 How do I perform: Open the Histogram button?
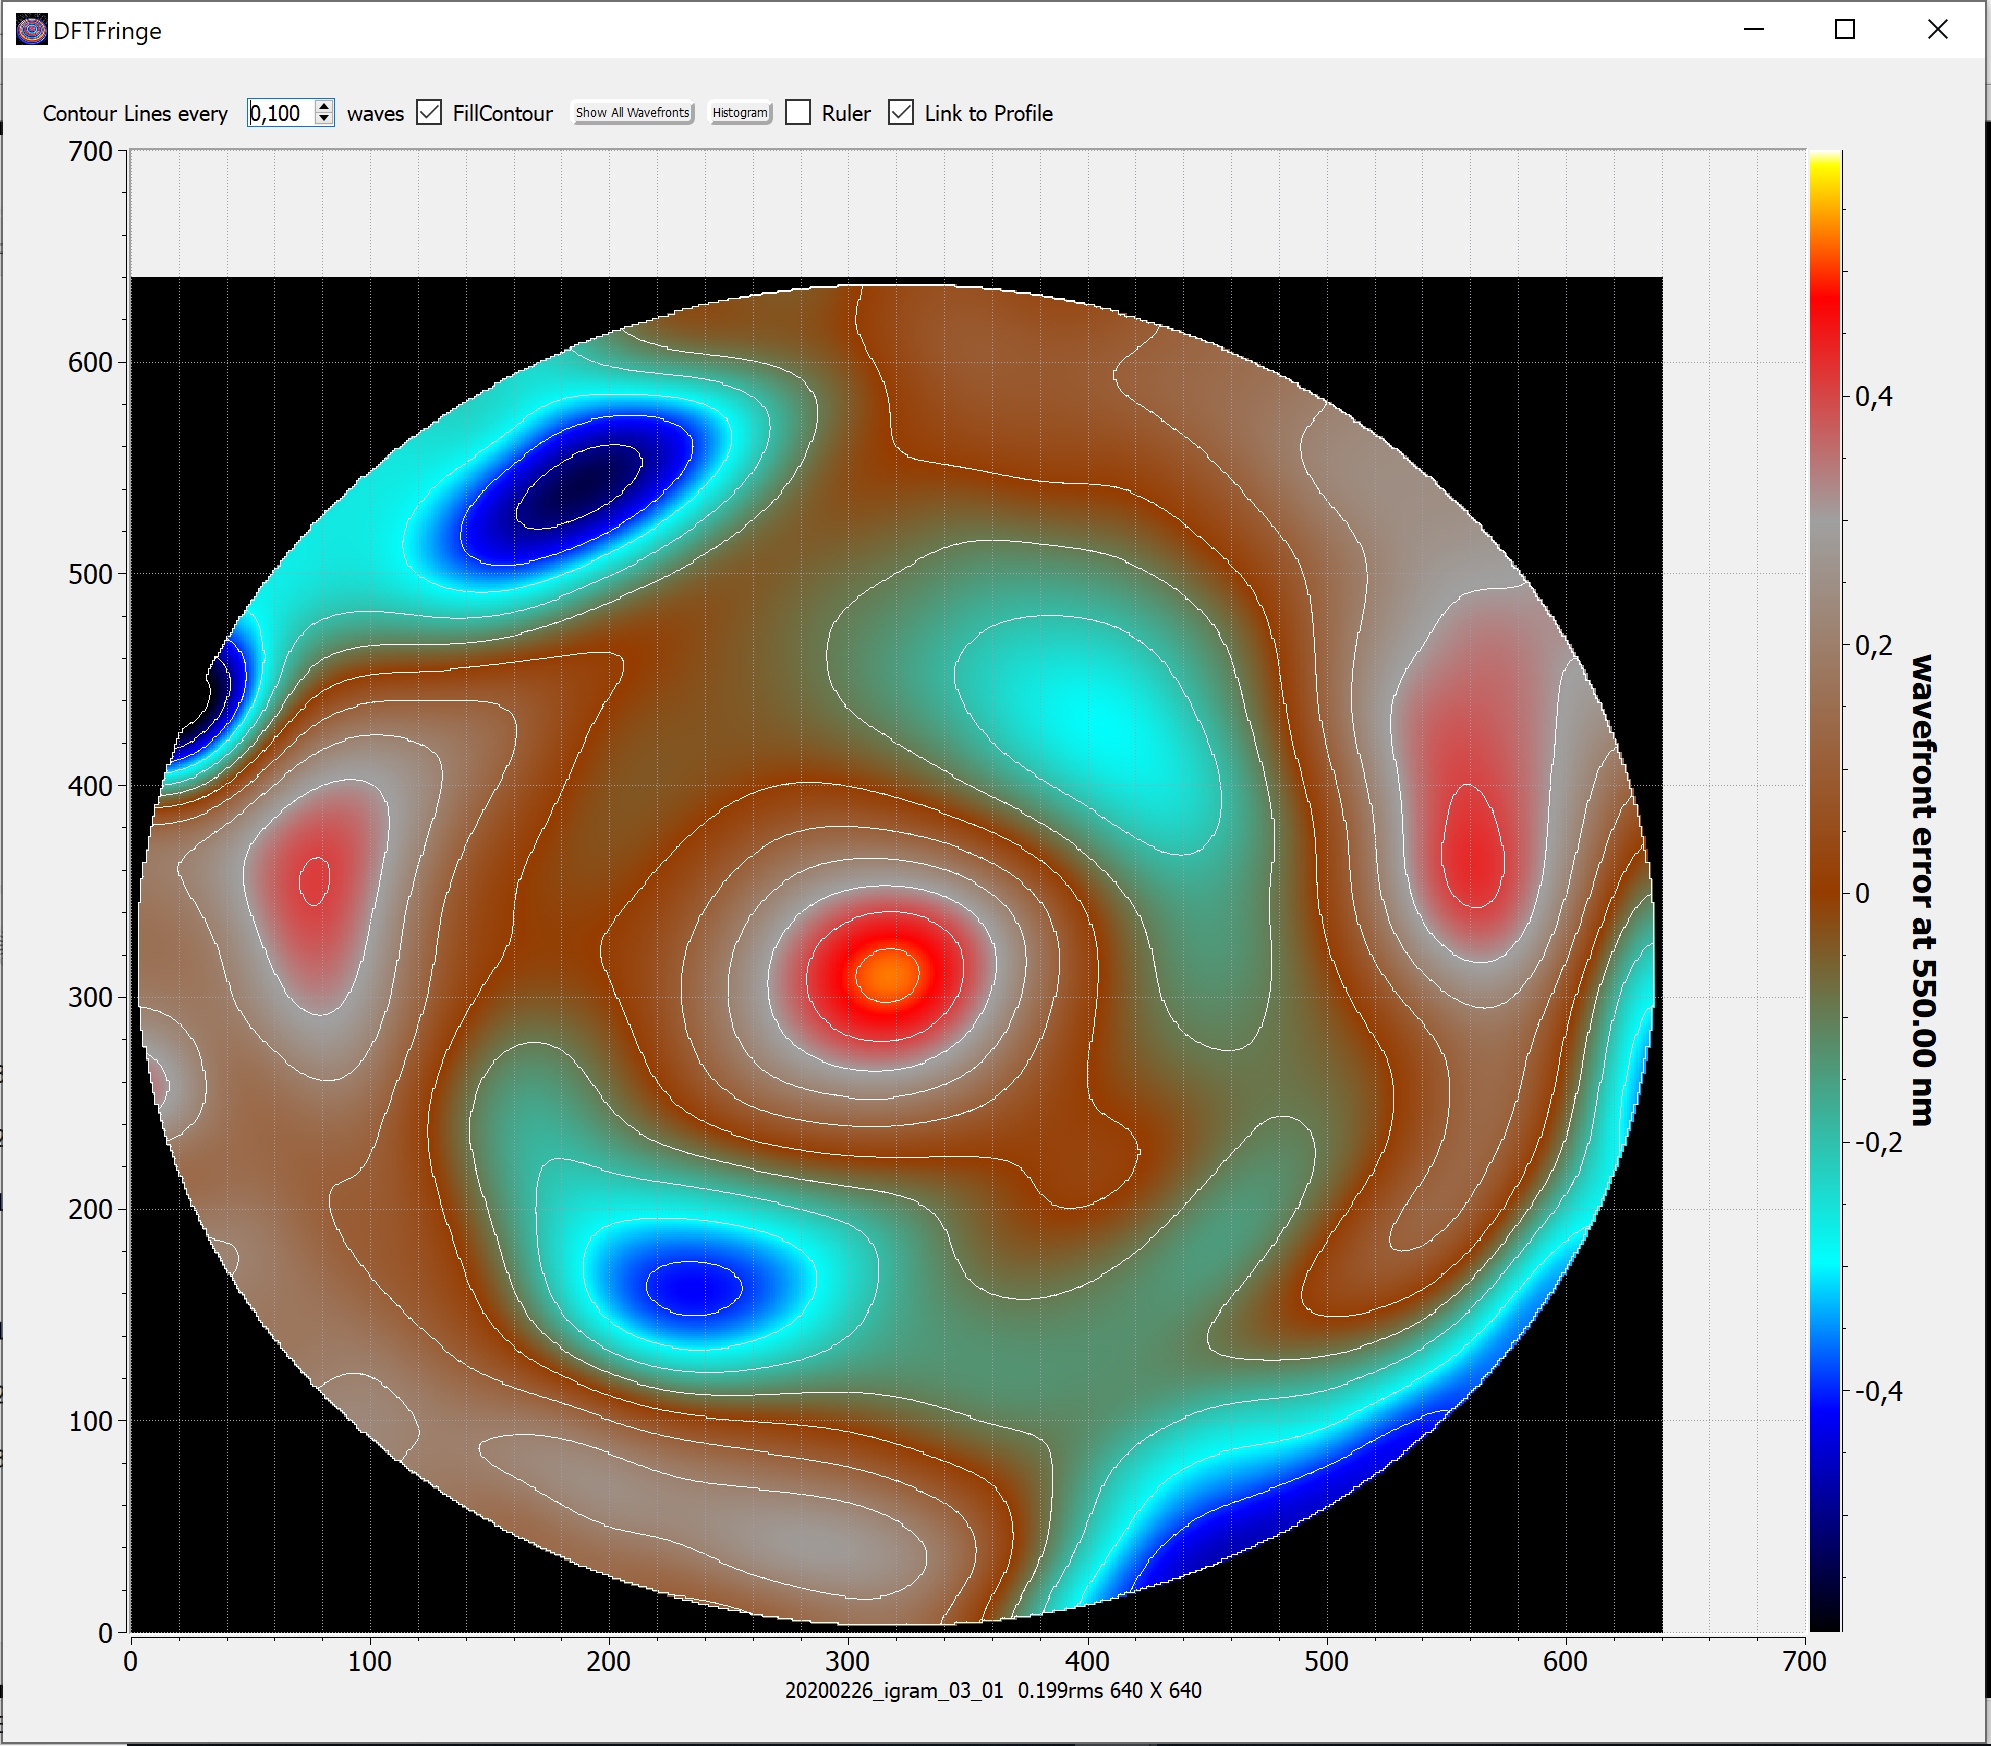pos(740,113)
